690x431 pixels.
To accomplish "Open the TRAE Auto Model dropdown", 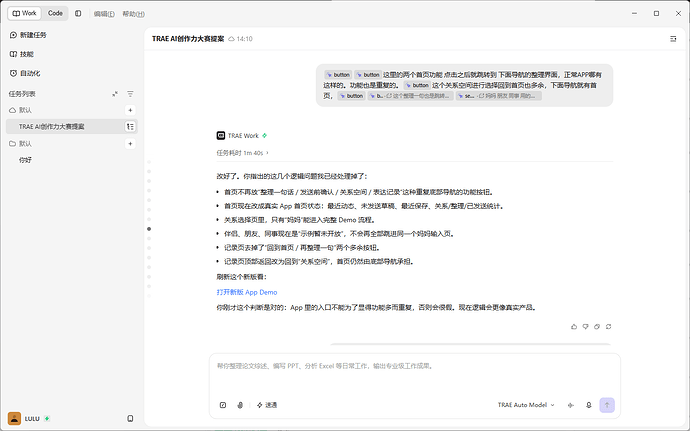I will 526,405.
